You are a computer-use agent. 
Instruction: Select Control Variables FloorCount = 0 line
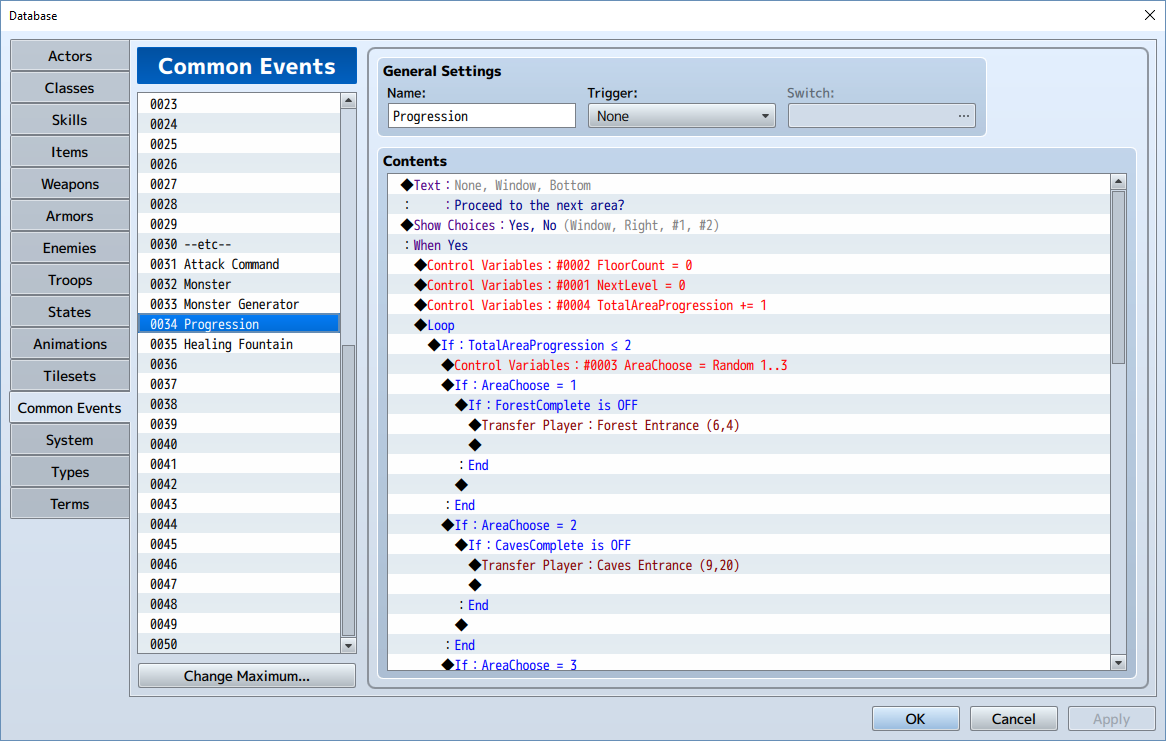coord(749,266)
